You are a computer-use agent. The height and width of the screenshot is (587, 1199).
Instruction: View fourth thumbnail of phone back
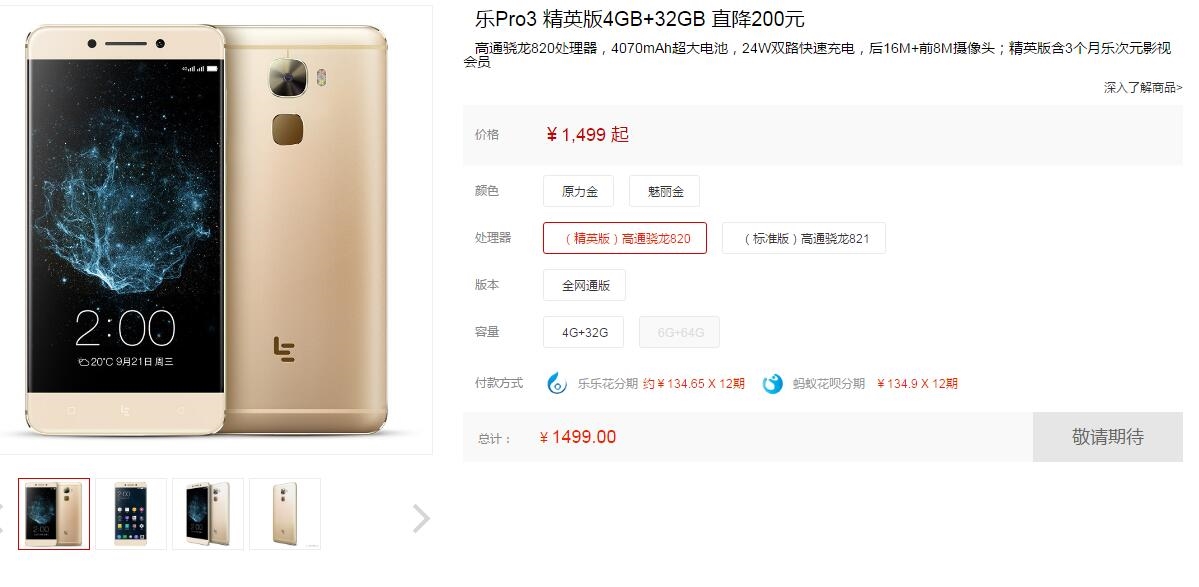pyautogui.click(x=285, y=514)
